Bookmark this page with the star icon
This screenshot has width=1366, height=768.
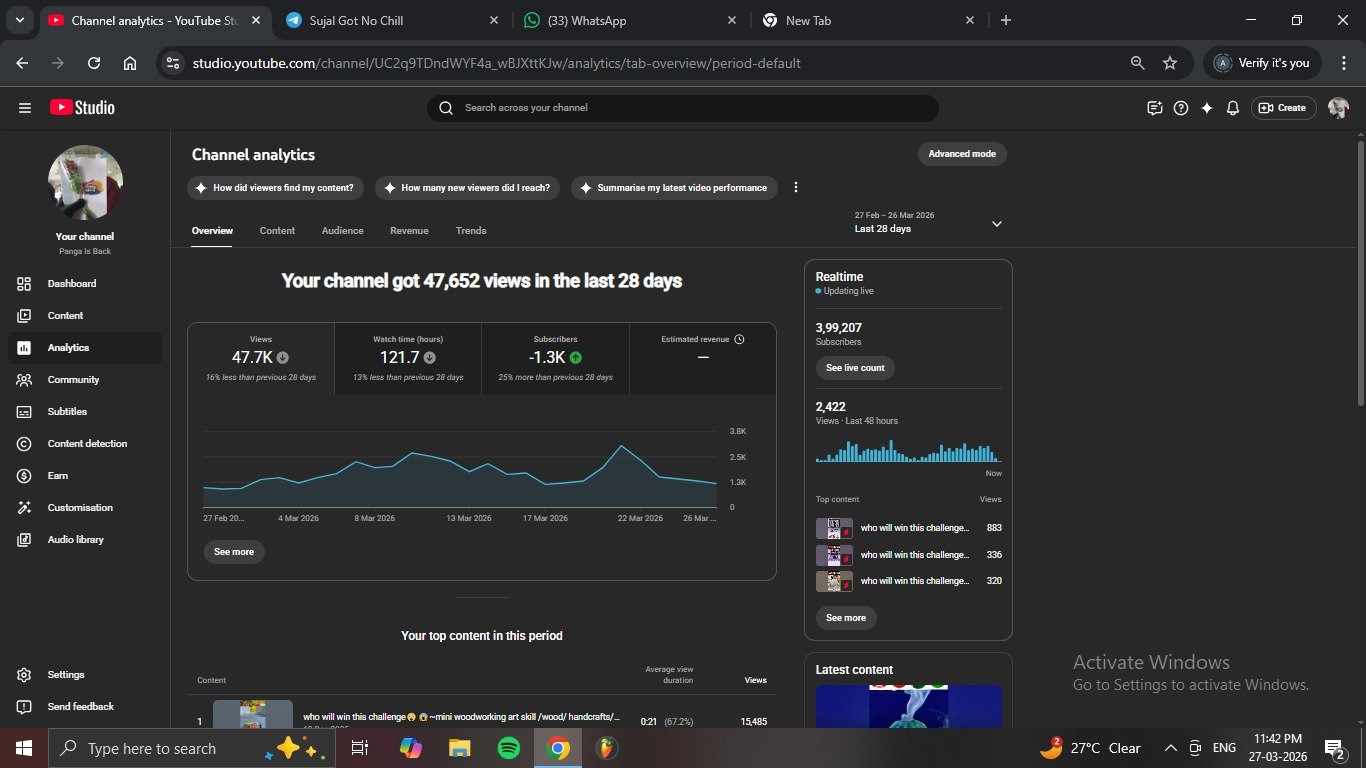[x=1170, y=63]
